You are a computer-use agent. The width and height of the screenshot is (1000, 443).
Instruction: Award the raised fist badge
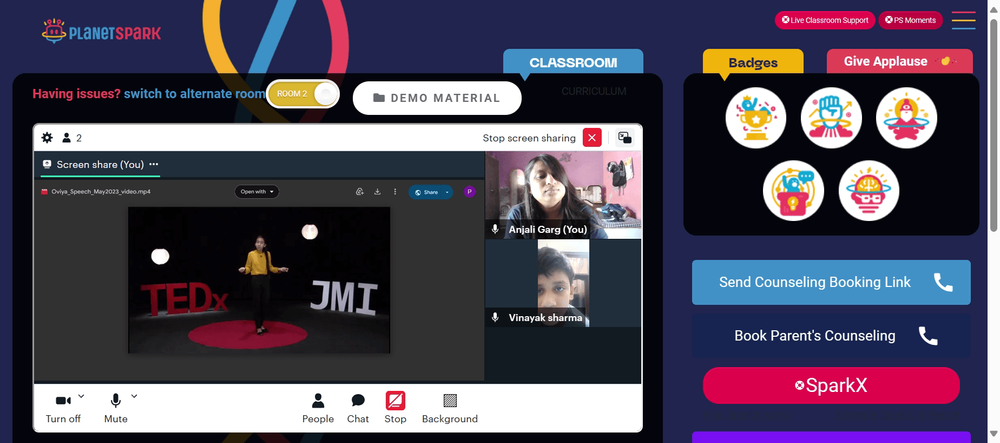pyautogui.click(x=832, y=118)
